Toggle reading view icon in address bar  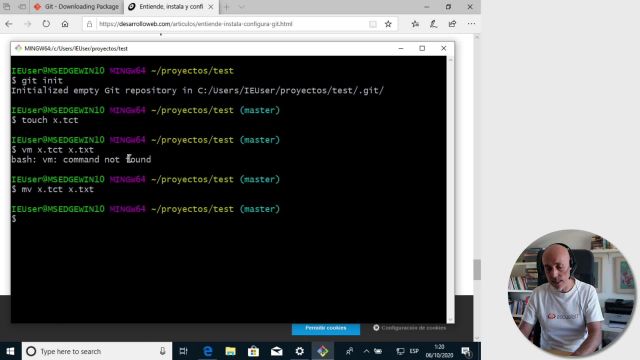click(x=373, y=24)
